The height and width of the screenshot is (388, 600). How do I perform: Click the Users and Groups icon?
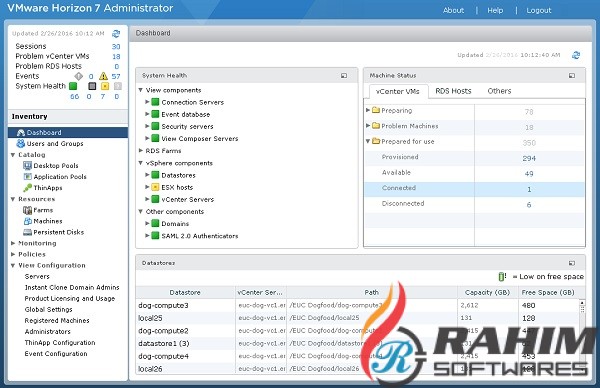pos(21,143)
